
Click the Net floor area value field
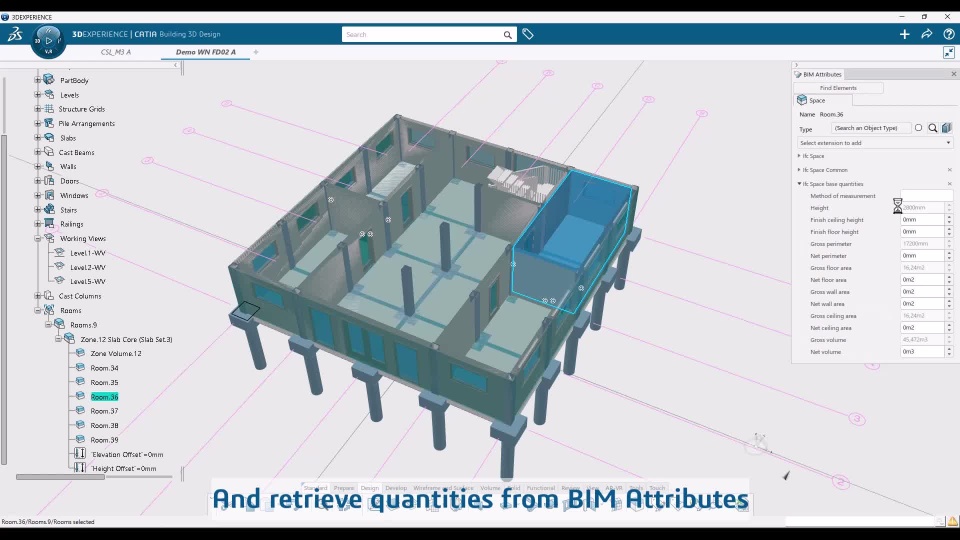click(x=922, y=280)
